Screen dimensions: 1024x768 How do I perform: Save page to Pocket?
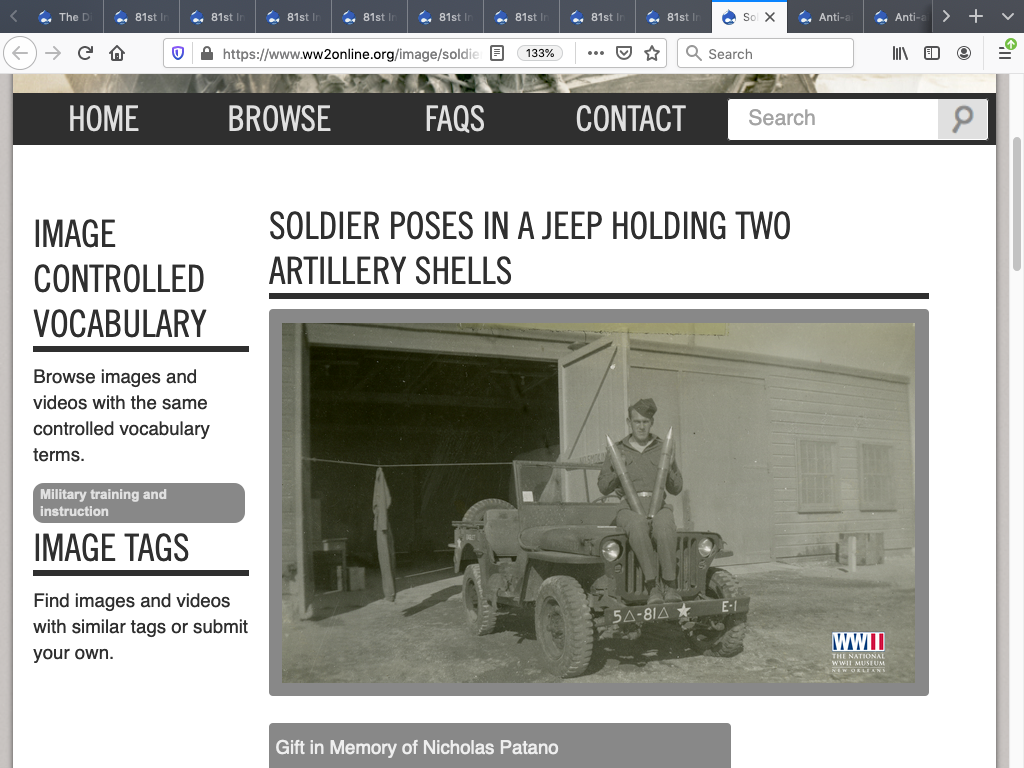coord(624,54)
